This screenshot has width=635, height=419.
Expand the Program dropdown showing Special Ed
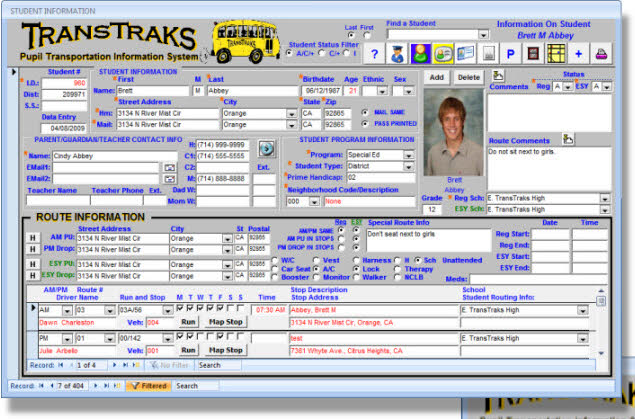tap(408, 155)
